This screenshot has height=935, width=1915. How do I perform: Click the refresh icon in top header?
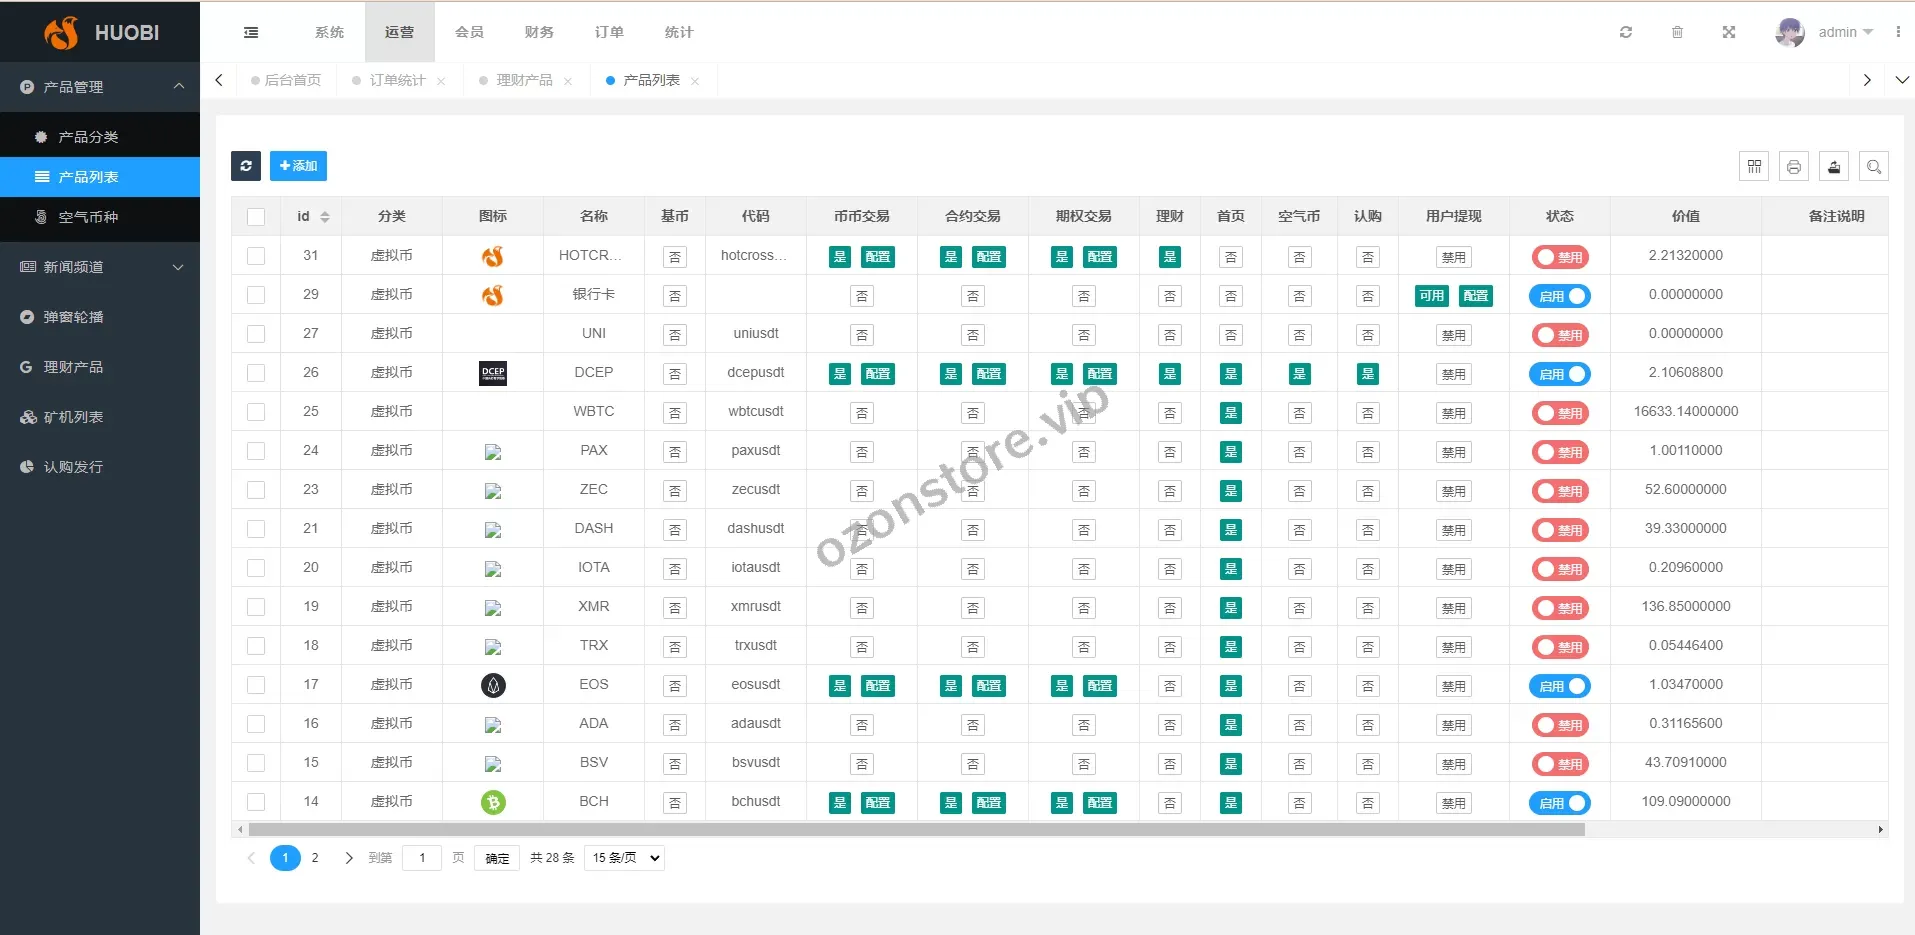coord(1626,32)
